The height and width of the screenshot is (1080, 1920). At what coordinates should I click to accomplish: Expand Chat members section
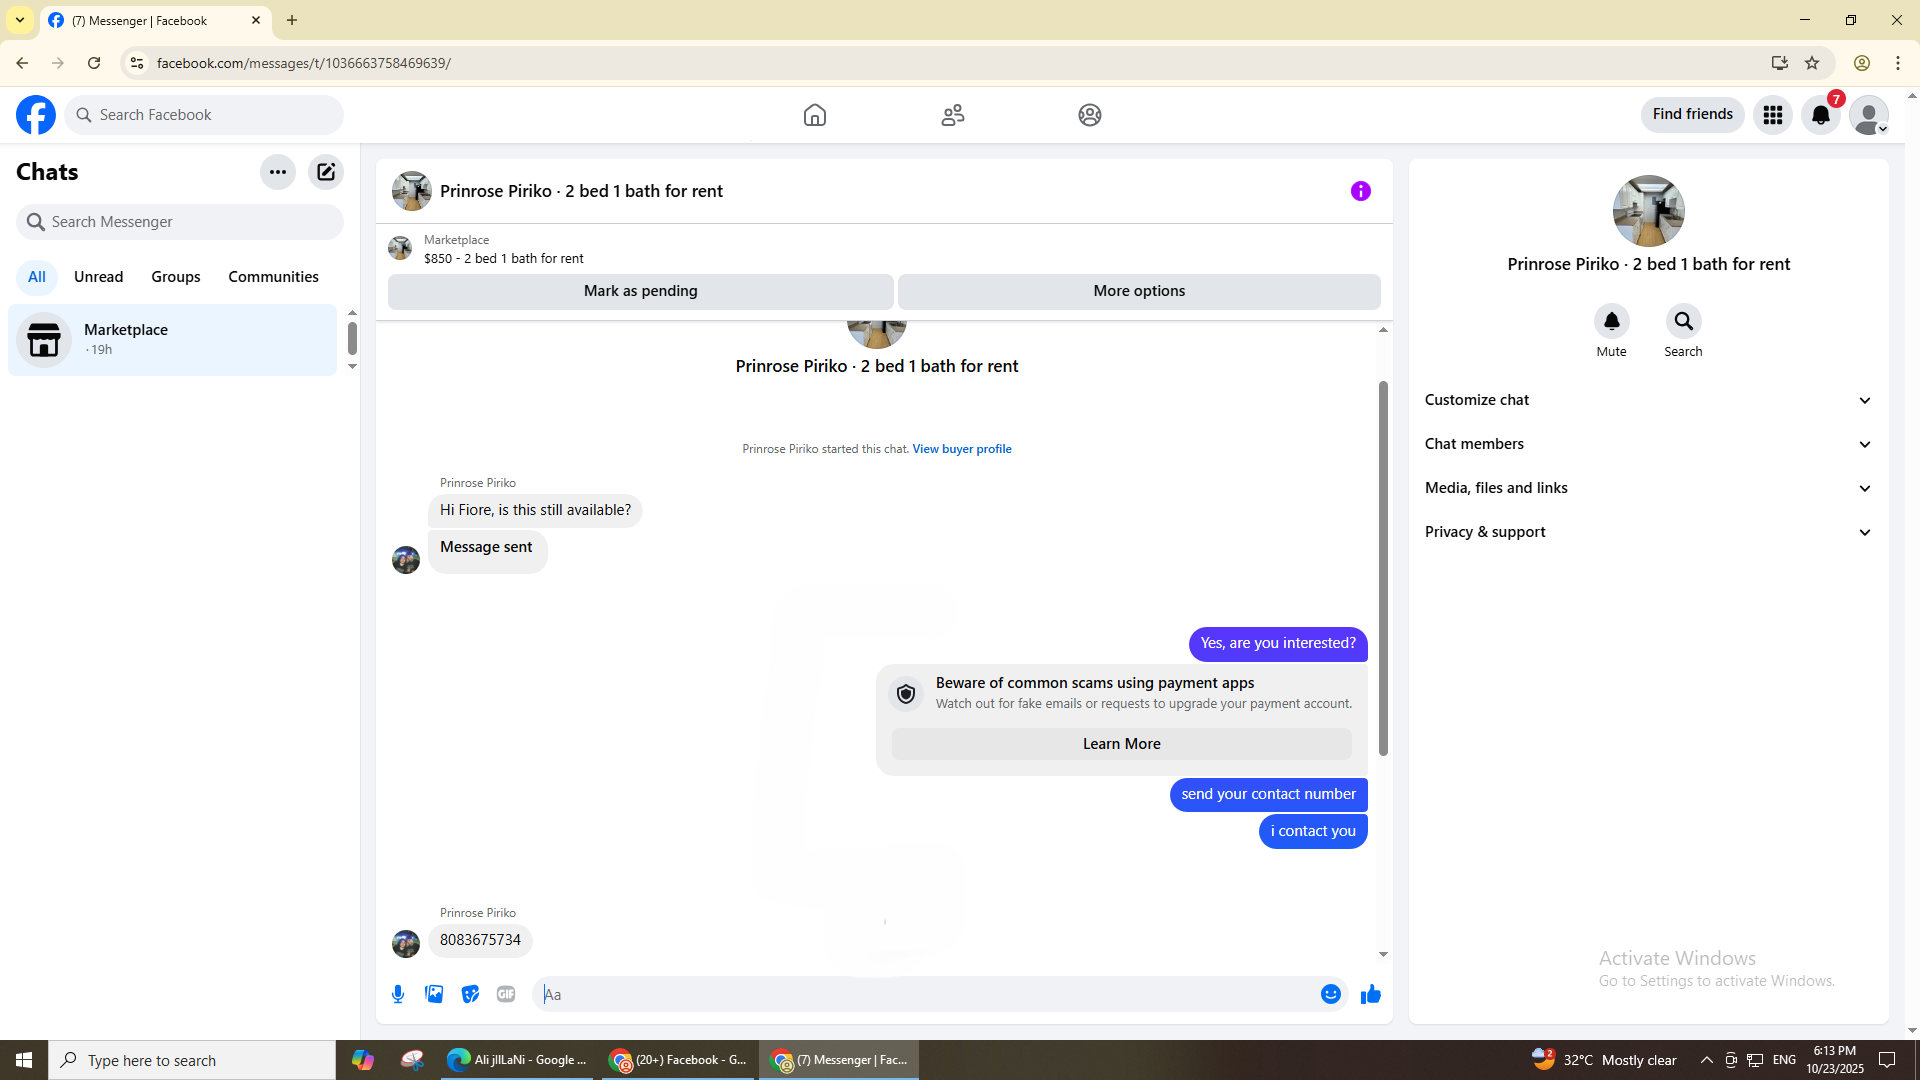[x=1648, y=444]
